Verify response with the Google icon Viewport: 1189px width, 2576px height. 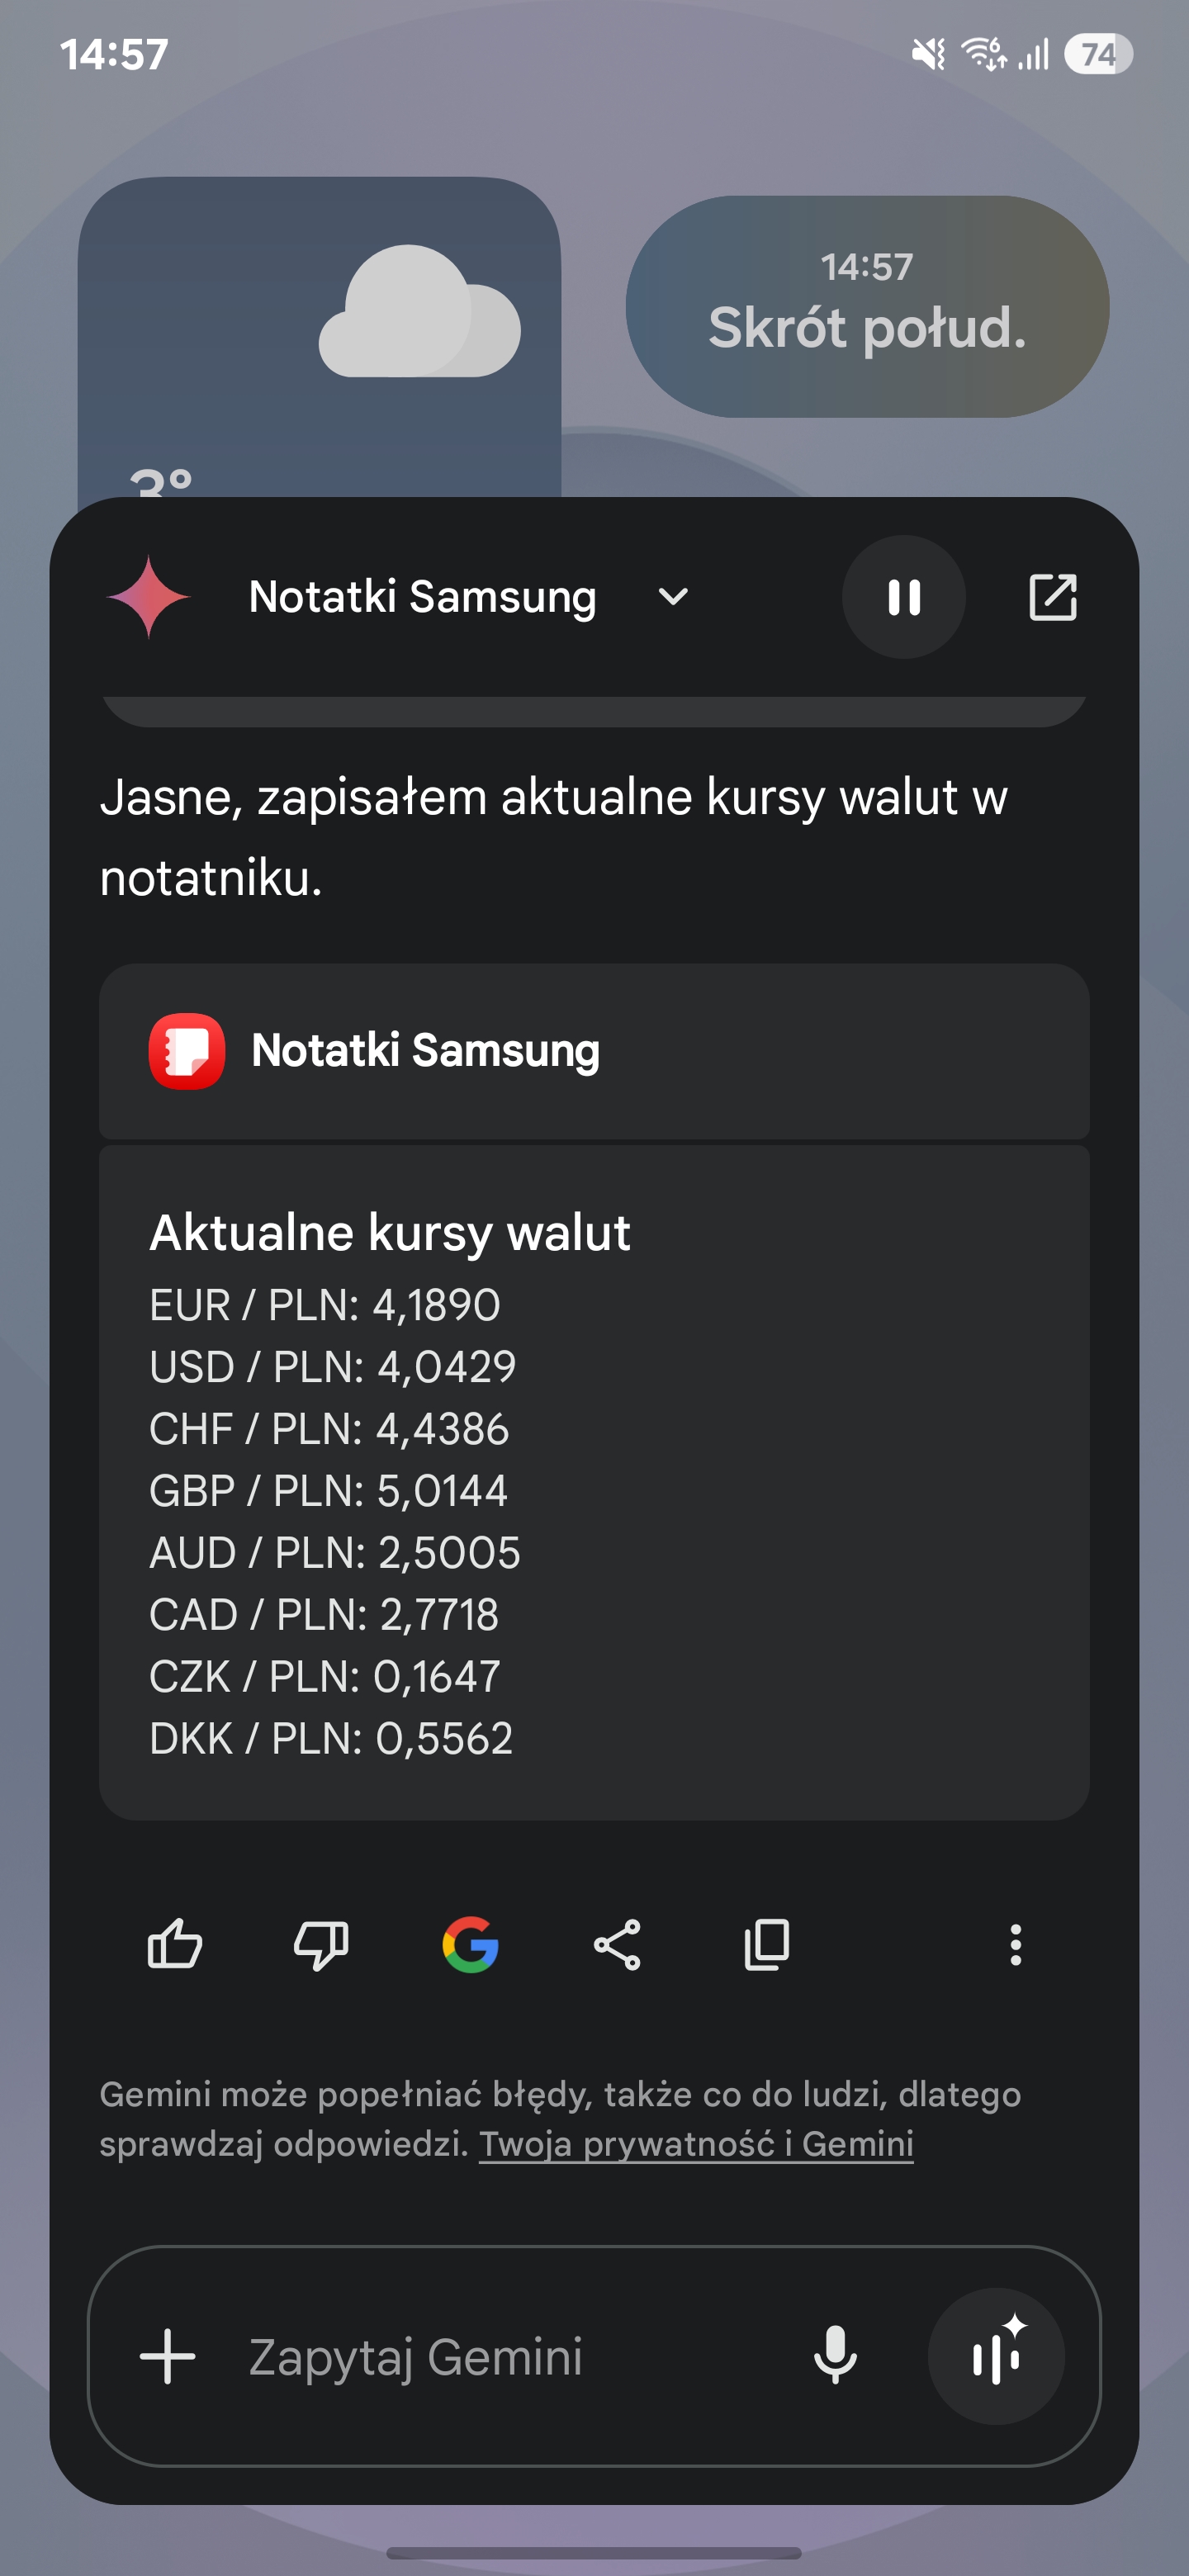coord(470,1945)
